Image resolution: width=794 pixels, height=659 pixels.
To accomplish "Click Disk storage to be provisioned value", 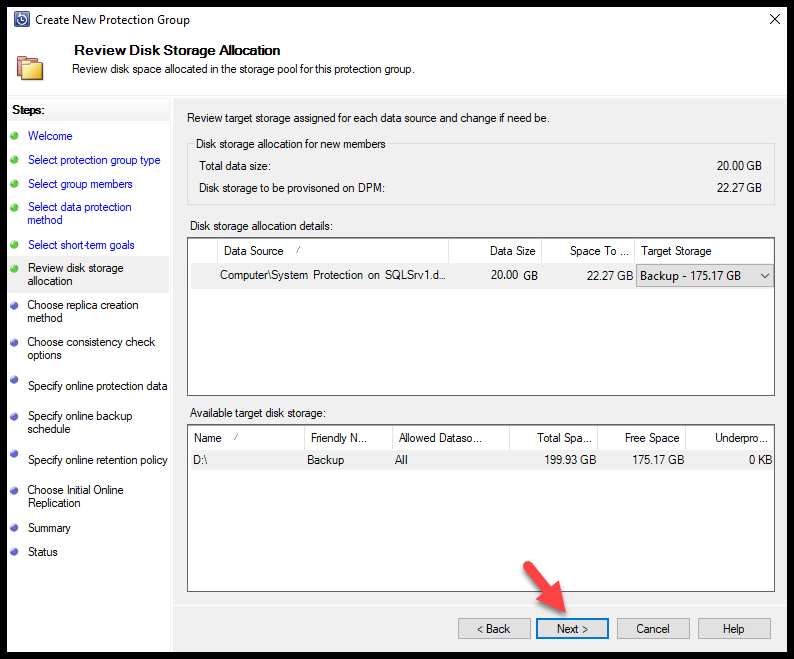I will tap(739, 188).
